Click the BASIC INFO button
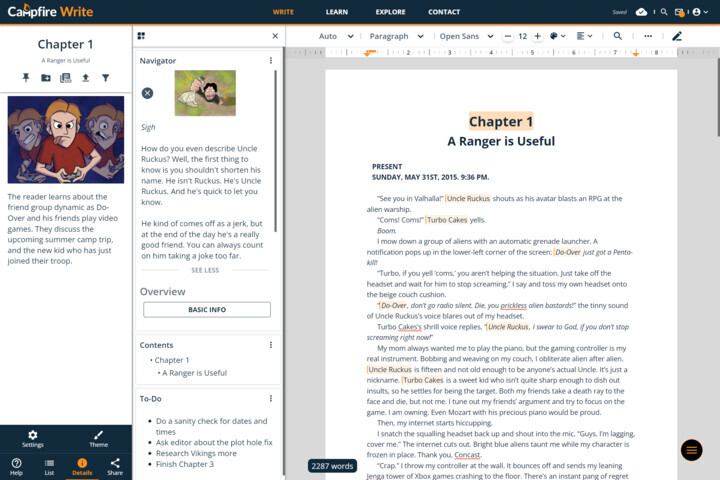Image resolution: width=720 pixels, height=480 pixels. (x=207, y=310)
